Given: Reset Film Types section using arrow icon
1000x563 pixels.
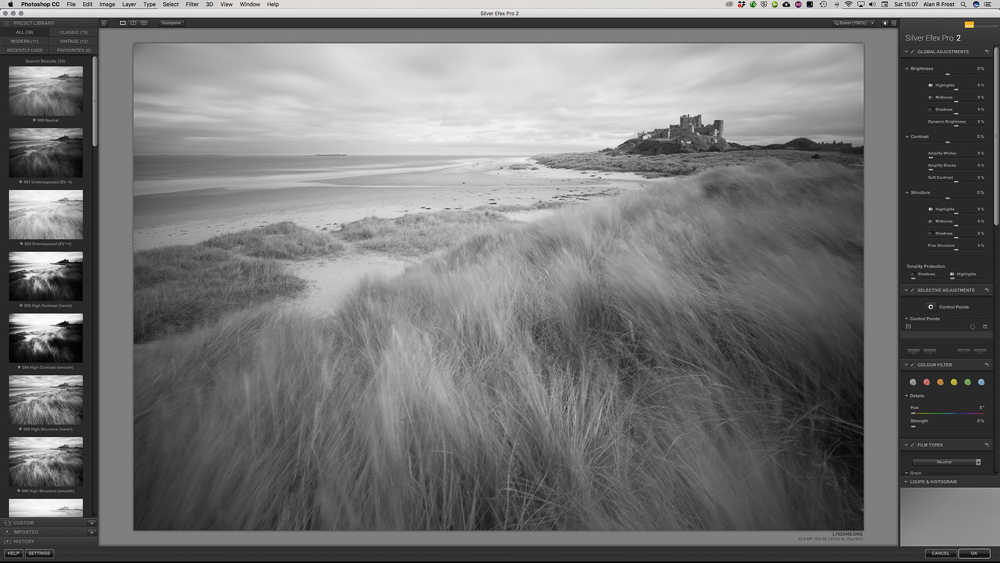Looking at the screenshot, I should pyautogui.click(x=986, y=445).
